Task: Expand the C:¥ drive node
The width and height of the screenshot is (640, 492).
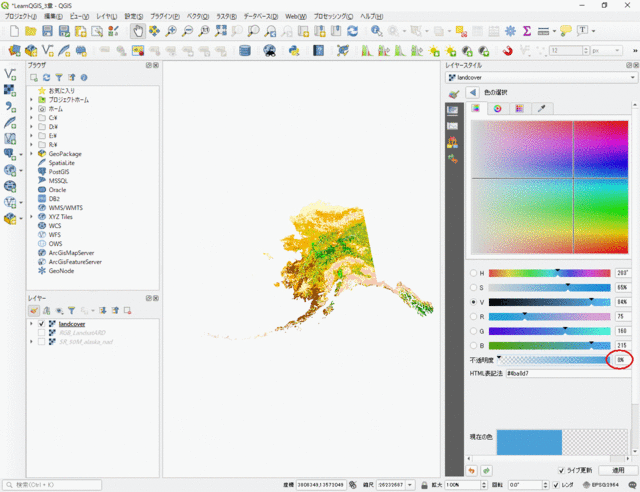Action: (x=31, y=118)
